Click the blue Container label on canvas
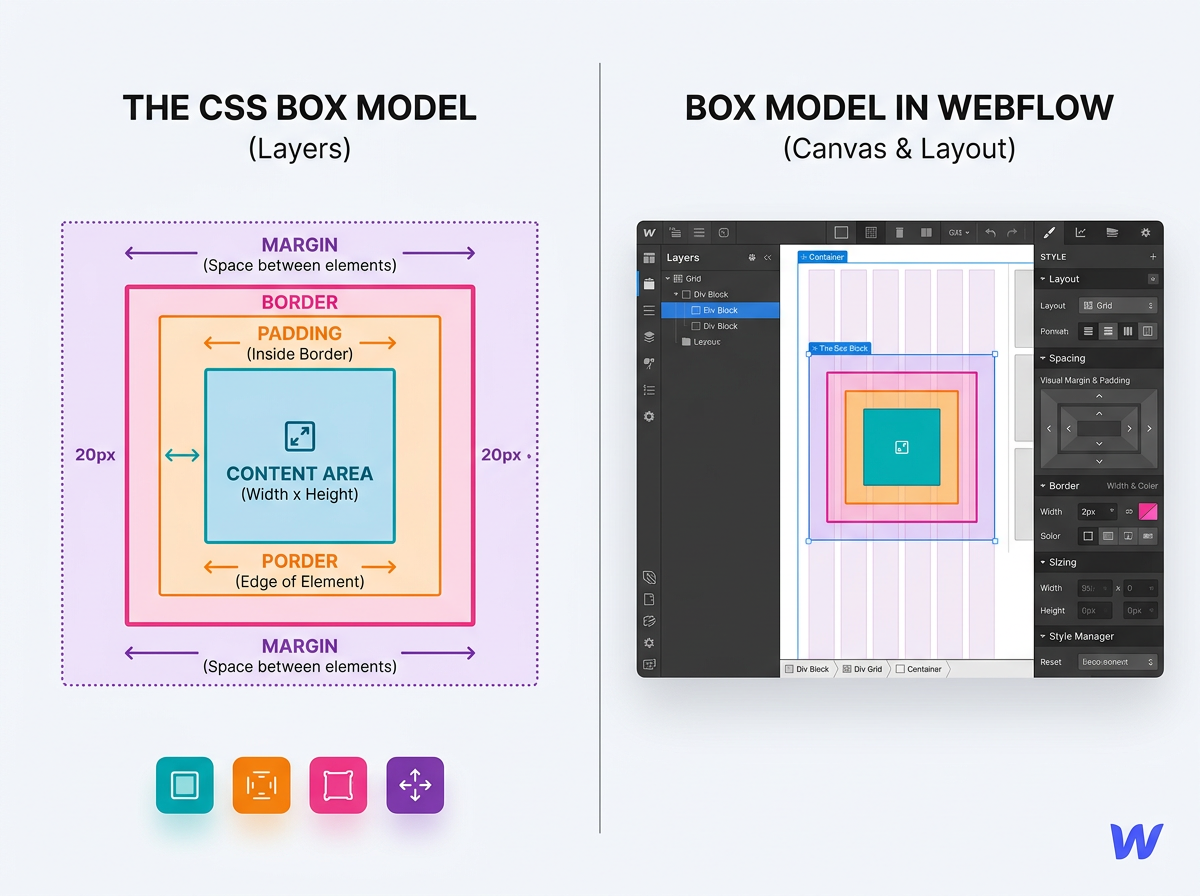This screenshot has height=896, width=1200. pyautogui.click(x=822, y=257)
